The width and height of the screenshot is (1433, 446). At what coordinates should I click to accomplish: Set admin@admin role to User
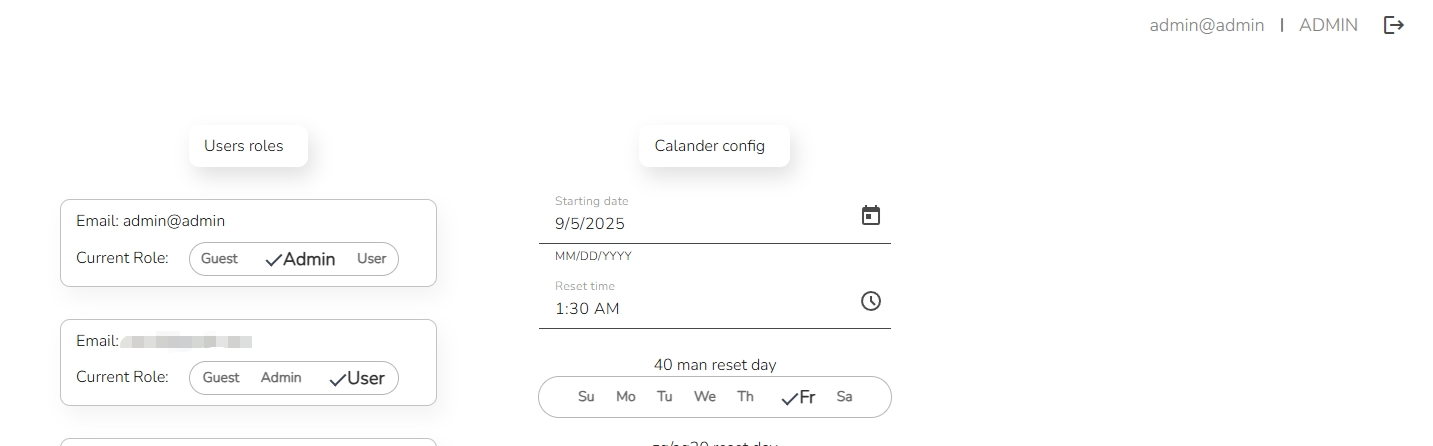(371, 259)
